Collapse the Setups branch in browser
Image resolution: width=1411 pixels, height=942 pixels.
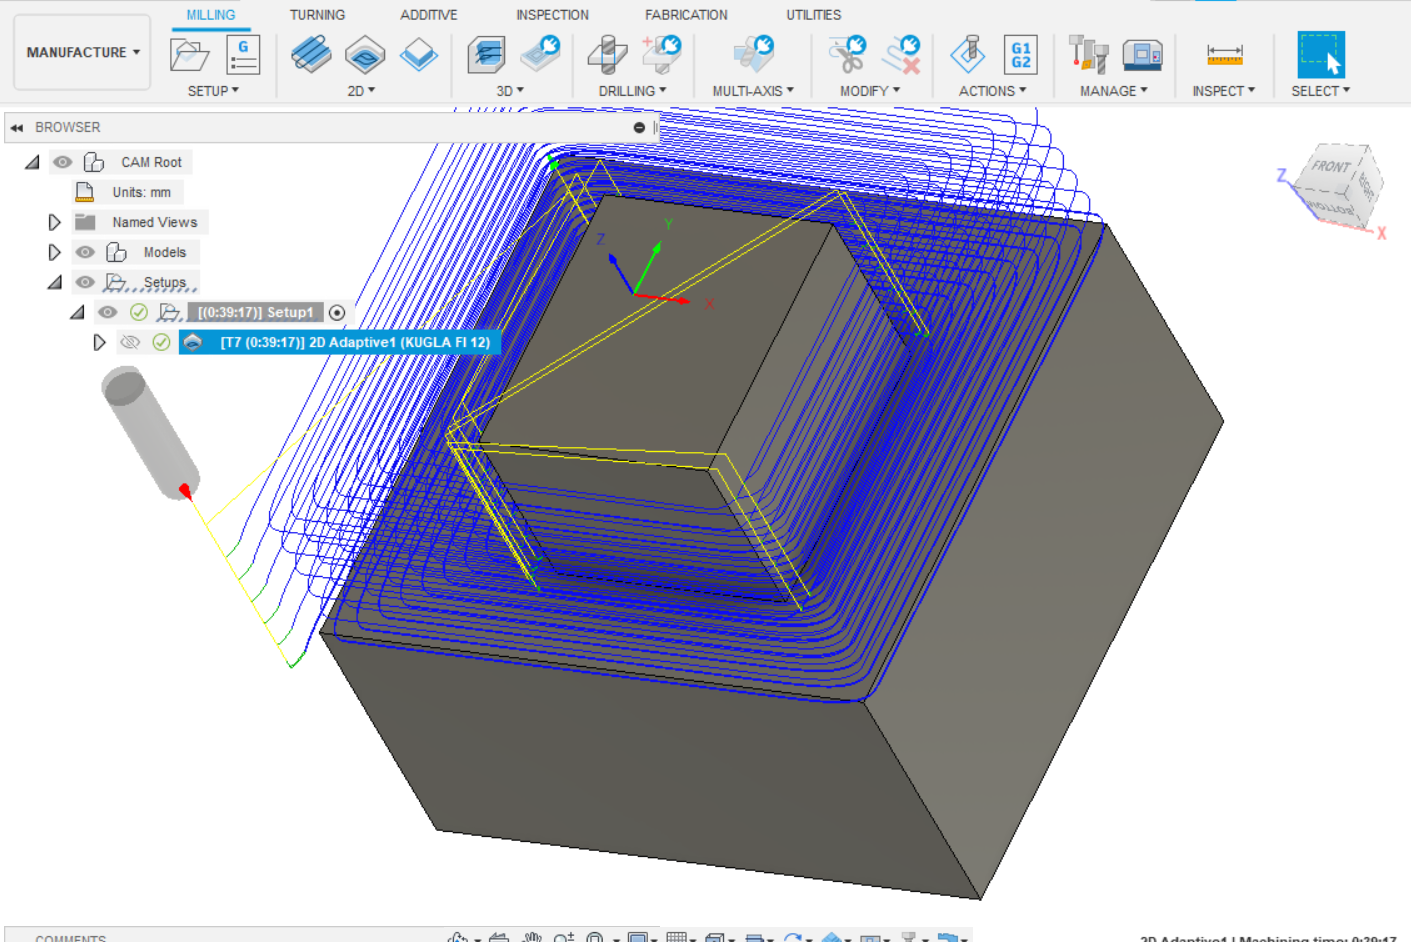(x=56, y=282)
